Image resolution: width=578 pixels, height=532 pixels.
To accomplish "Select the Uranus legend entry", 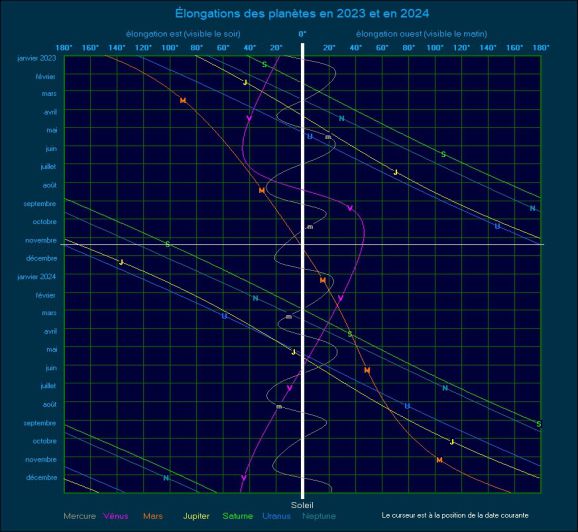I will tap(276, 516).
